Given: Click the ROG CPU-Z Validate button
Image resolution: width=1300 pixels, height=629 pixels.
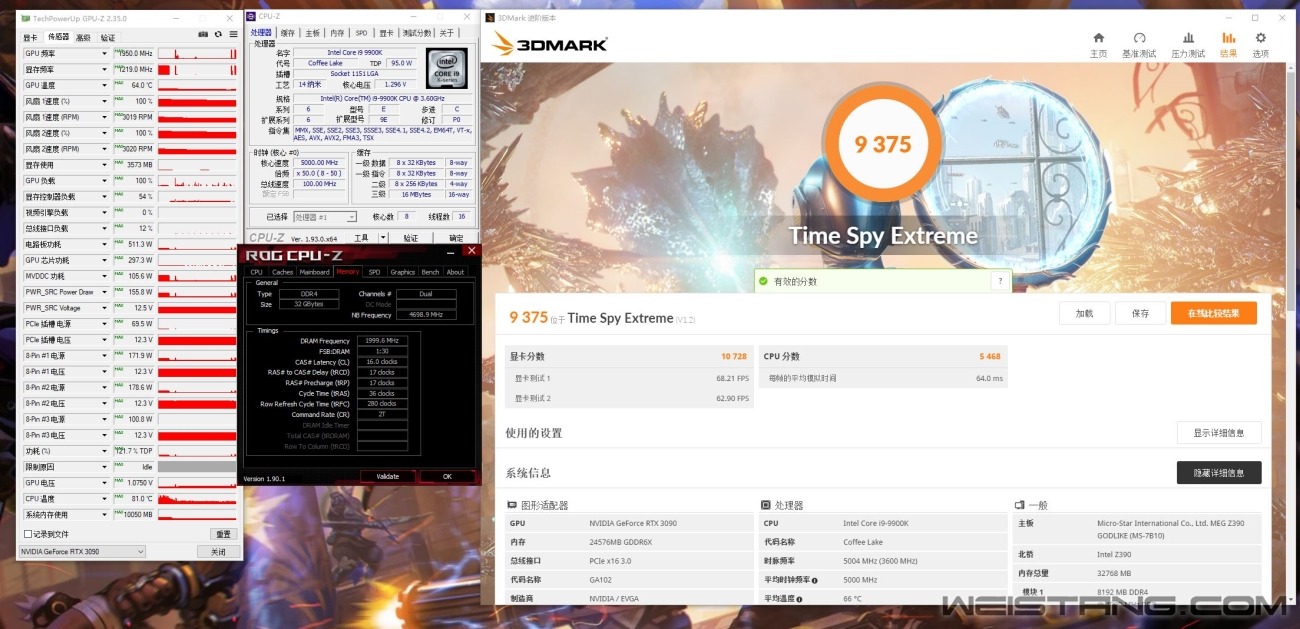Looking at the screenshot, I should coord(387,477).
